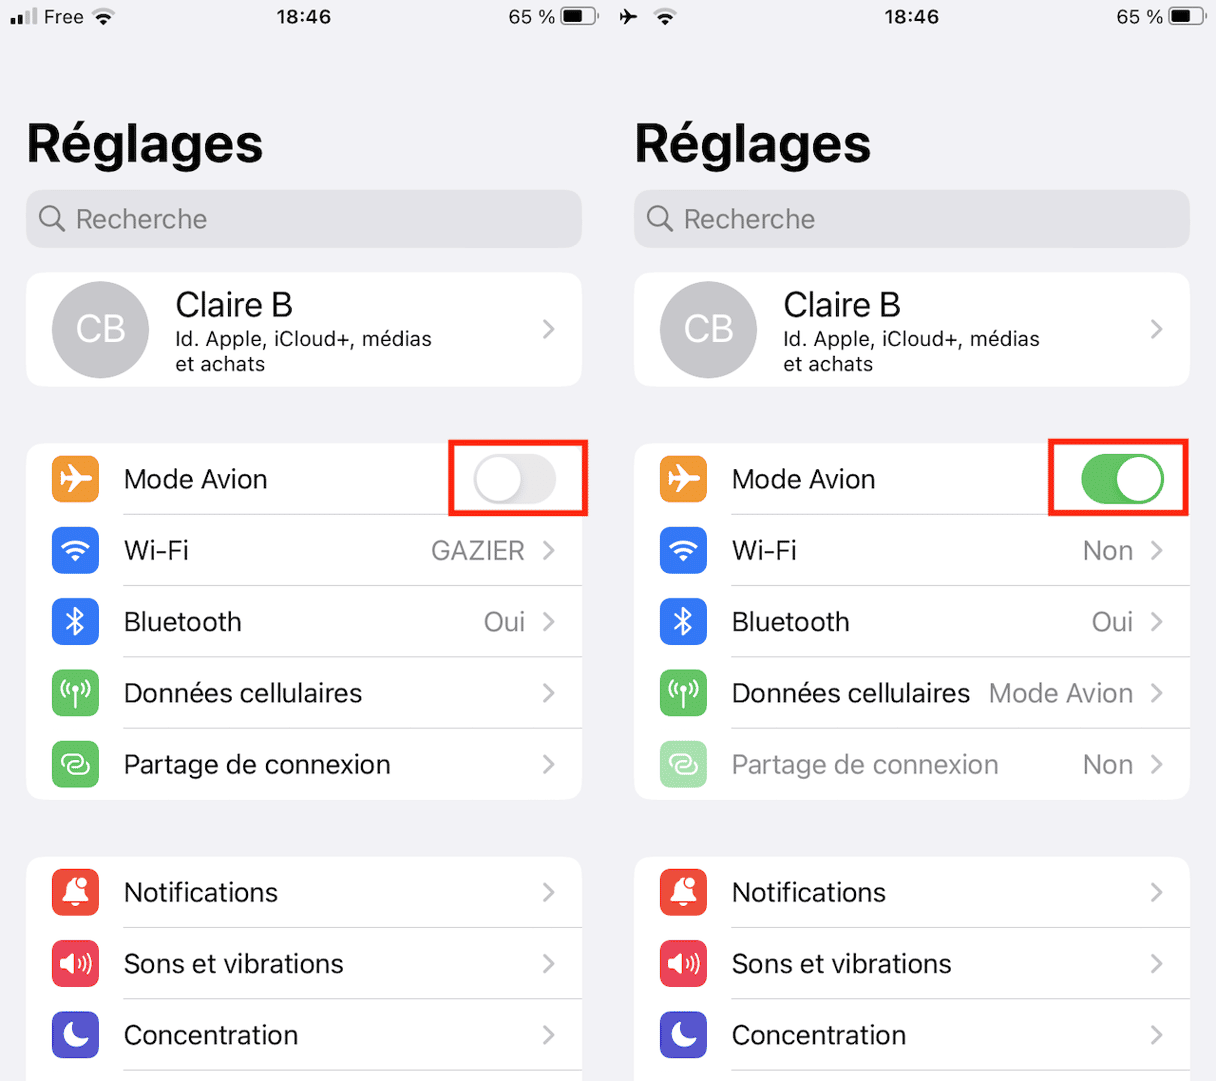This screenshot has height=1081, width=1216.
Task: Tap the blue Wi-Fi icon in right screen
Action: [683, 550]
